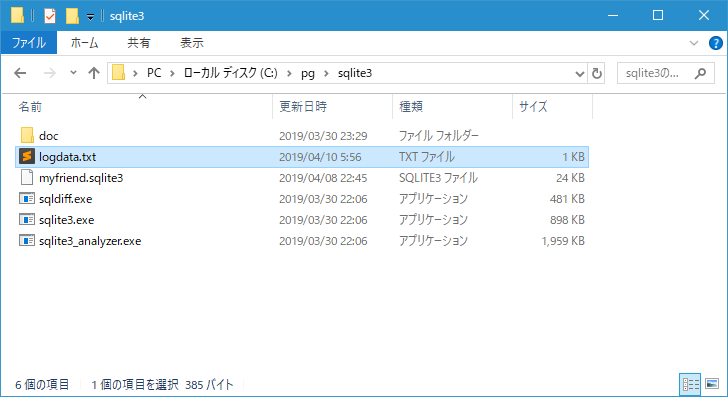Select the myfriend.sqlite3 file icon
Screen dimensions: 728x397
[27, 177]
